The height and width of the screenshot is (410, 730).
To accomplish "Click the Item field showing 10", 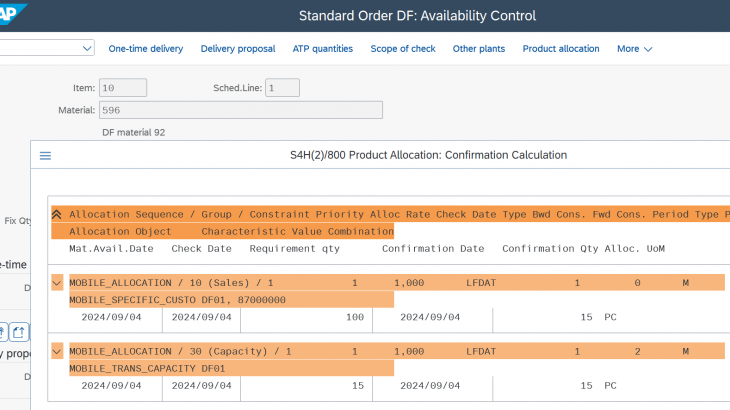I will pyautogui.click(x=123, y=87).
